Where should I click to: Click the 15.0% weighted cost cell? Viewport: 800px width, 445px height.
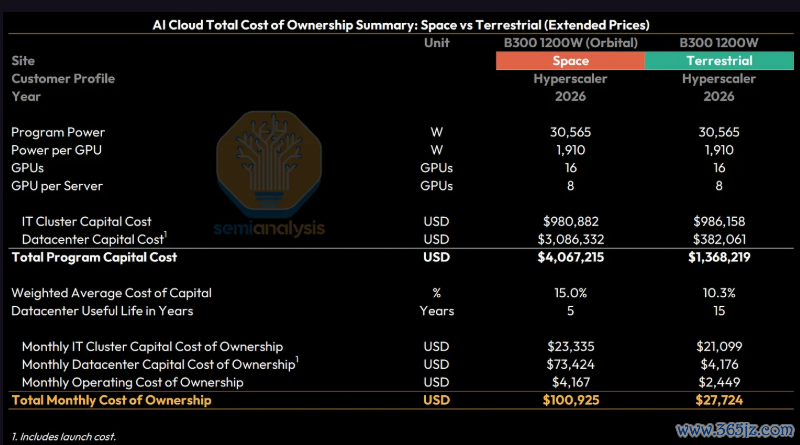(570, 293)
